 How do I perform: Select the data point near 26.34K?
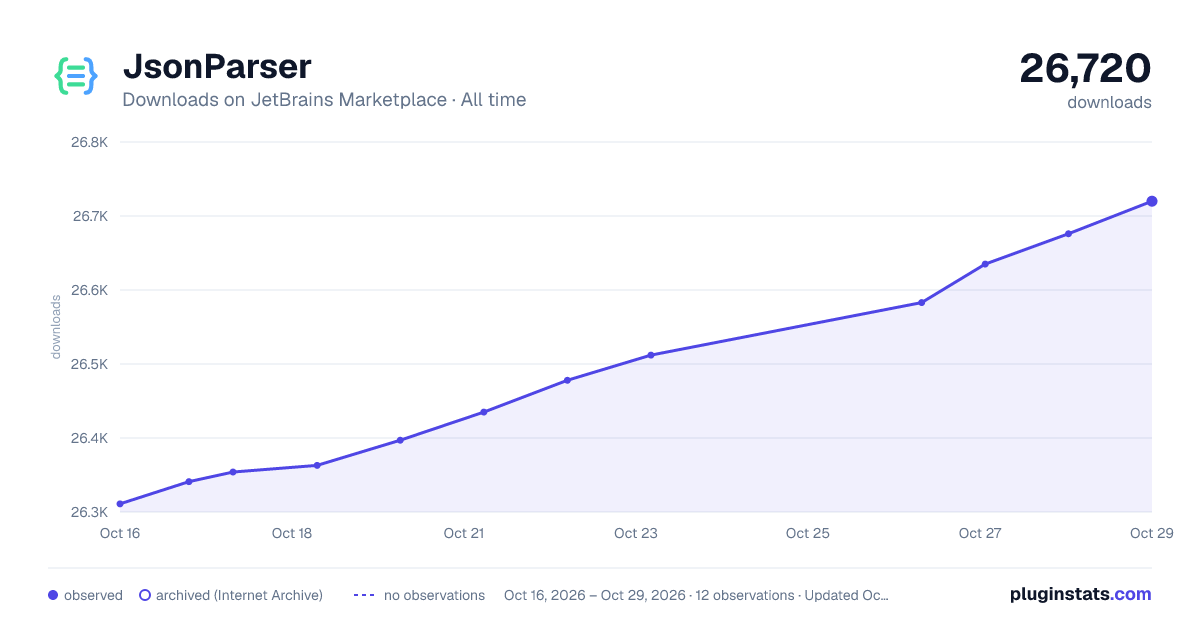tap(189, 482)
